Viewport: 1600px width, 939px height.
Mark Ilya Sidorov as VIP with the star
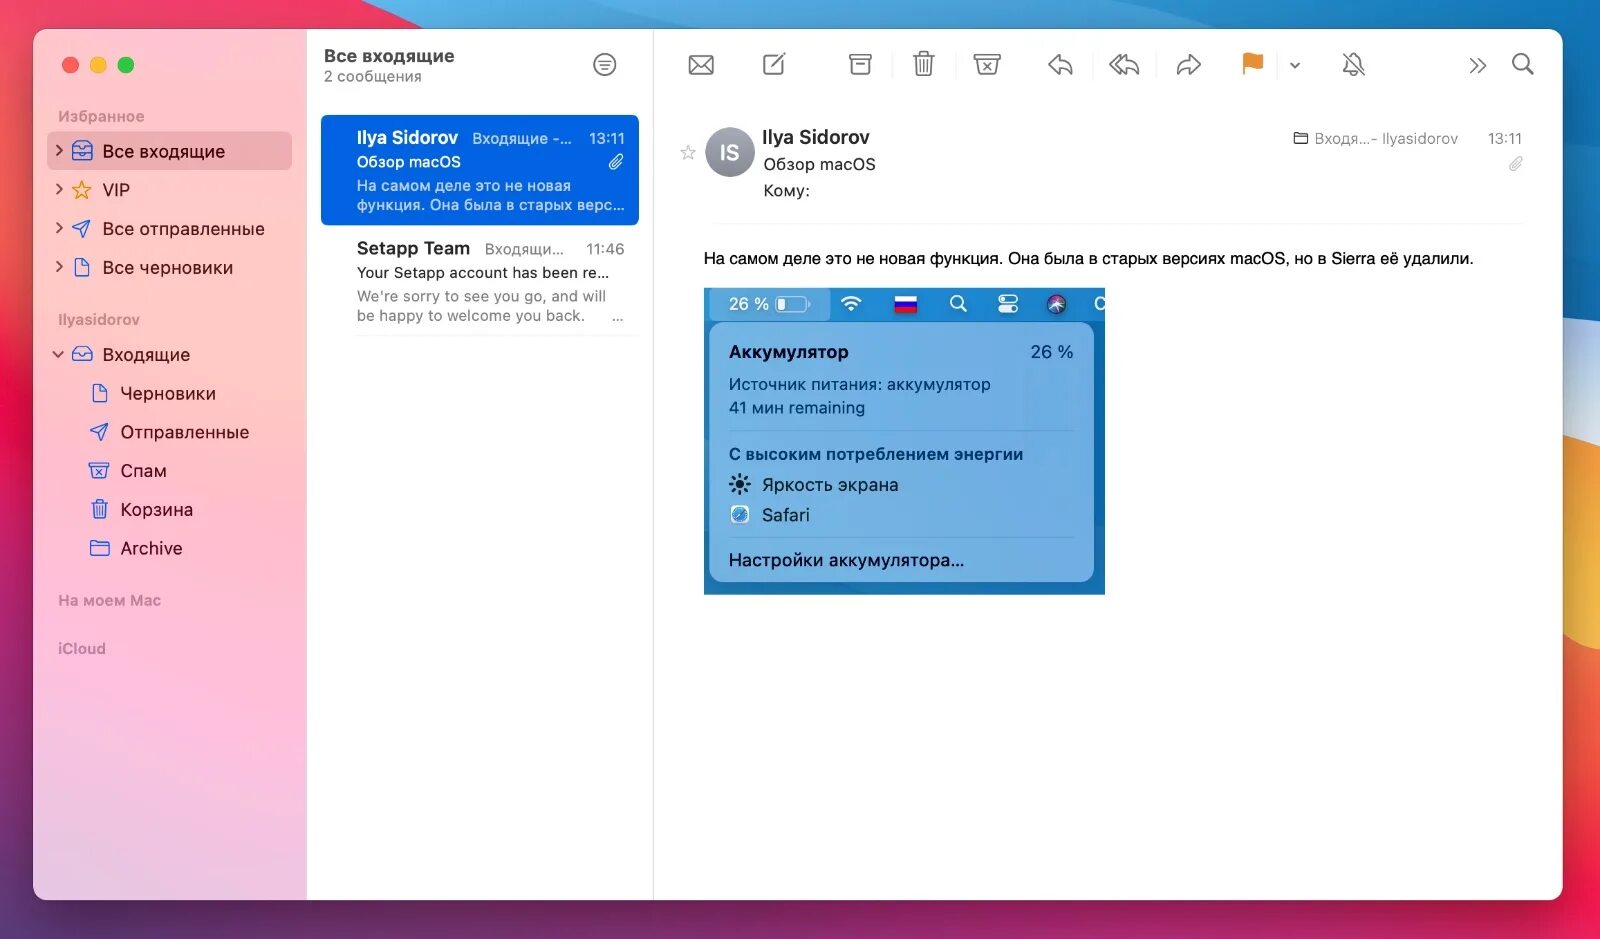click(x=688, y=153)
